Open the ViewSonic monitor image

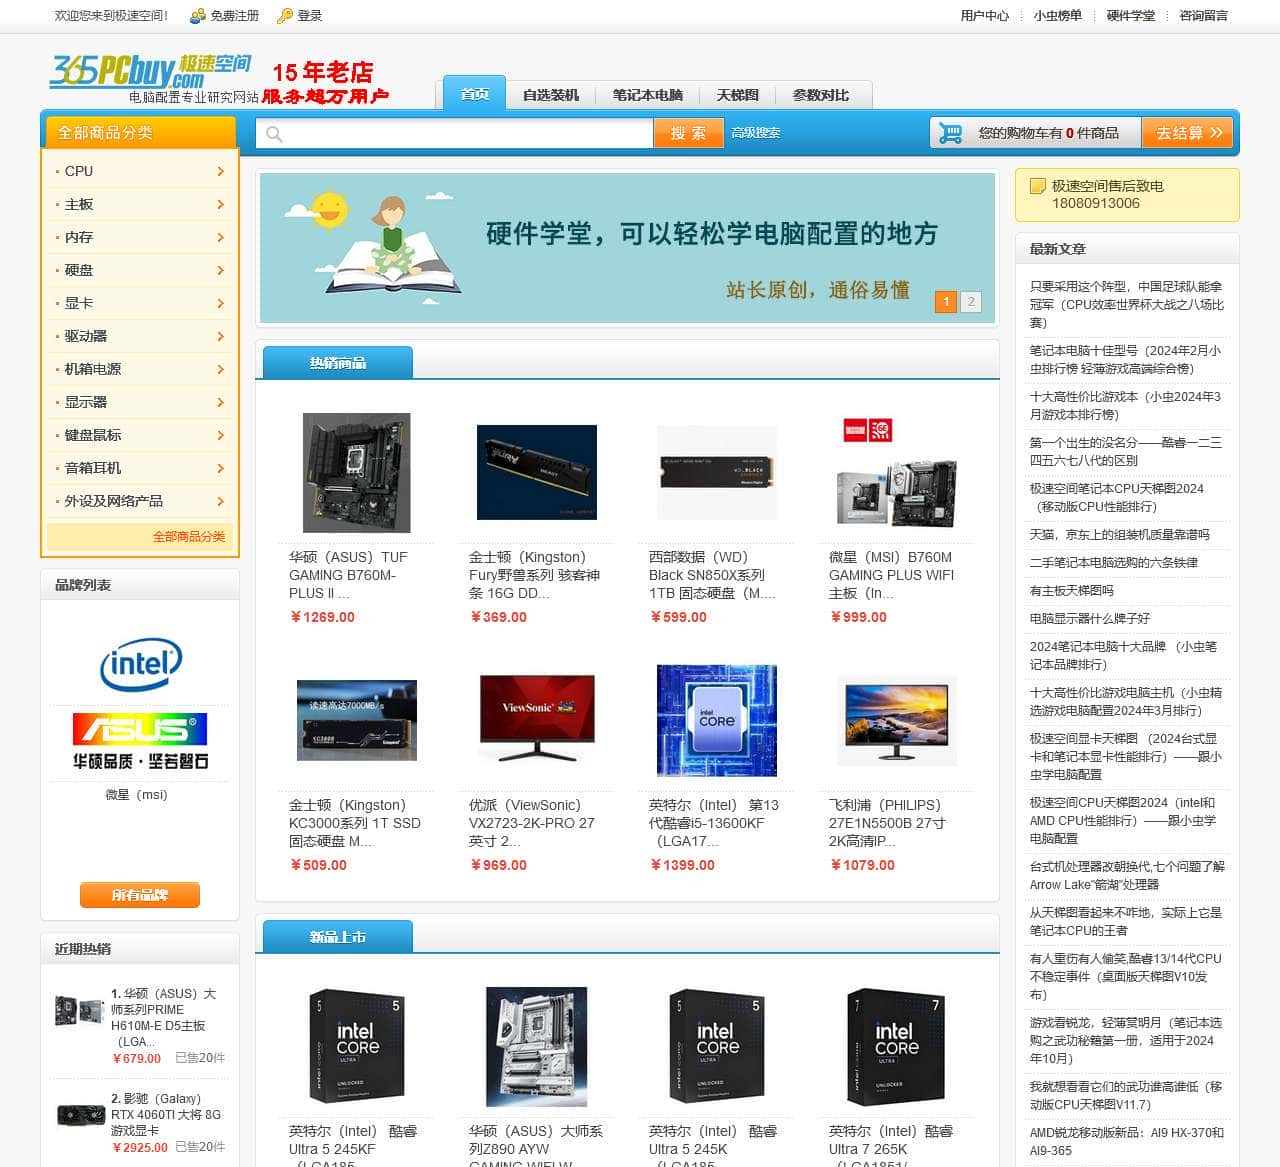537,720
